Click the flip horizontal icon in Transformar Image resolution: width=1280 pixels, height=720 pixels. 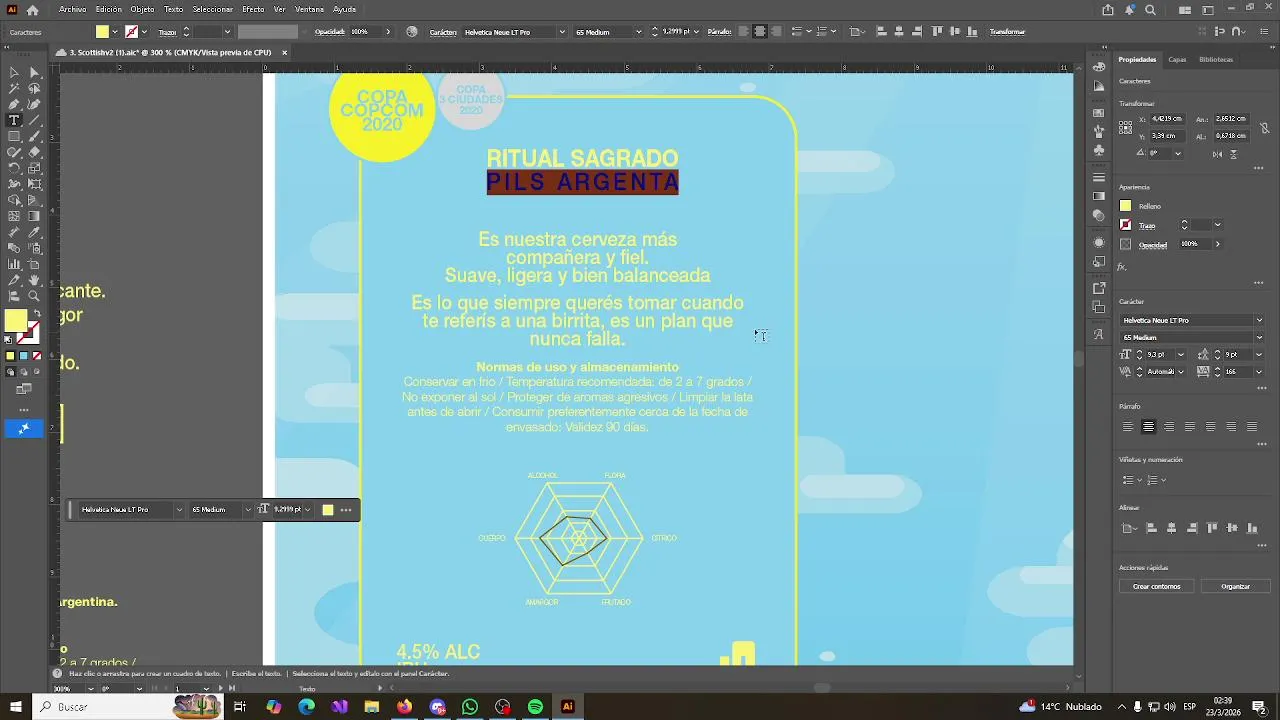point(1217,154)
